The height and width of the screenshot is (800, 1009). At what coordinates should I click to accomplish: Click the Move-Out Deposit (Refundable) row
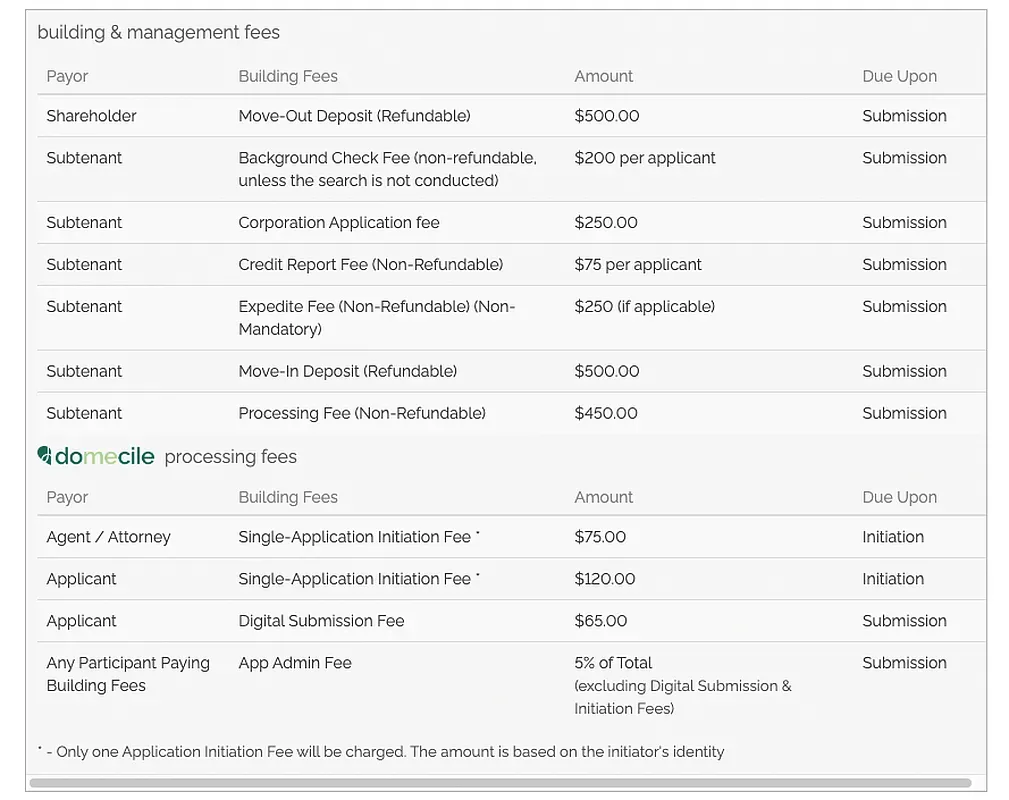pyautogui.click(x=354, y=116)
